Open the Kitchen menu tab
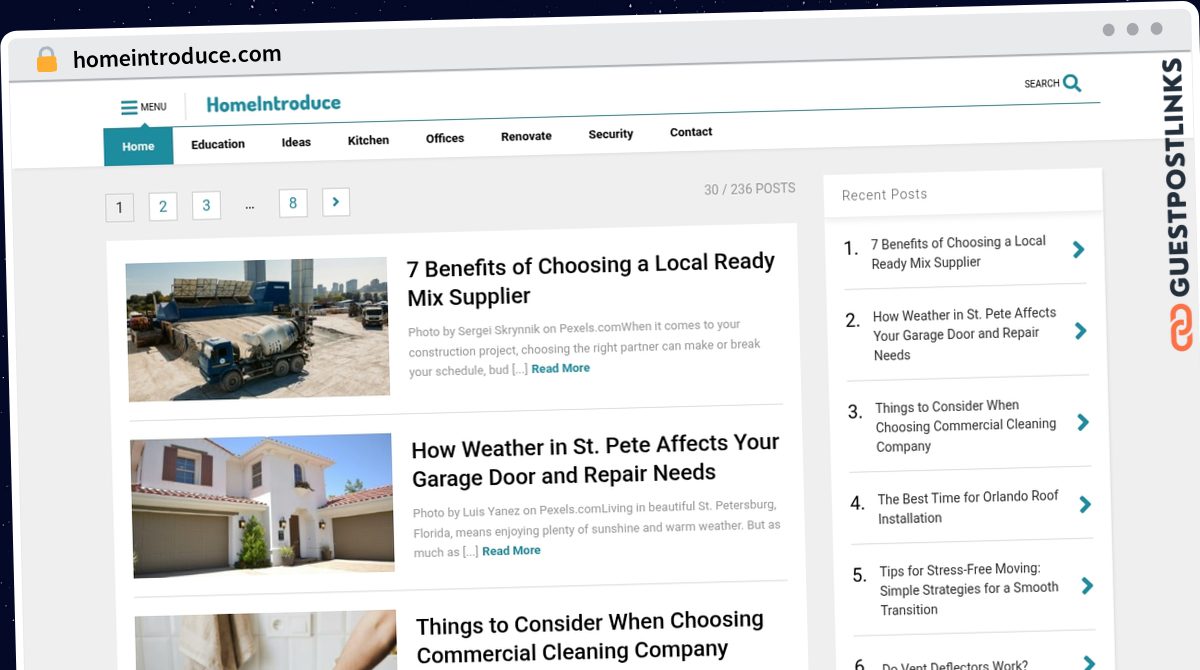 tap(368, 140)
